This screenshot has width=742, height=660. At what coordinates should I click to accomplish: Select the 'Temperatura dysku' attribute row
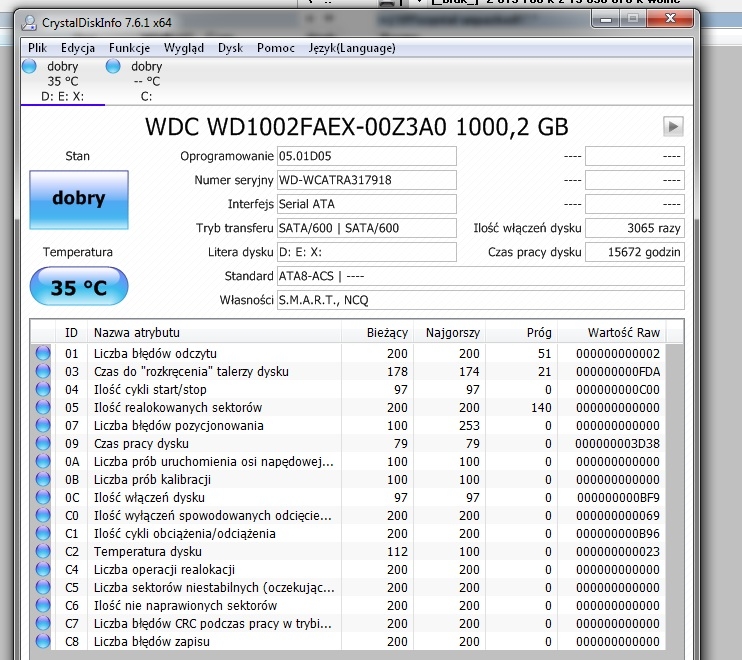[x=348, y=551]
